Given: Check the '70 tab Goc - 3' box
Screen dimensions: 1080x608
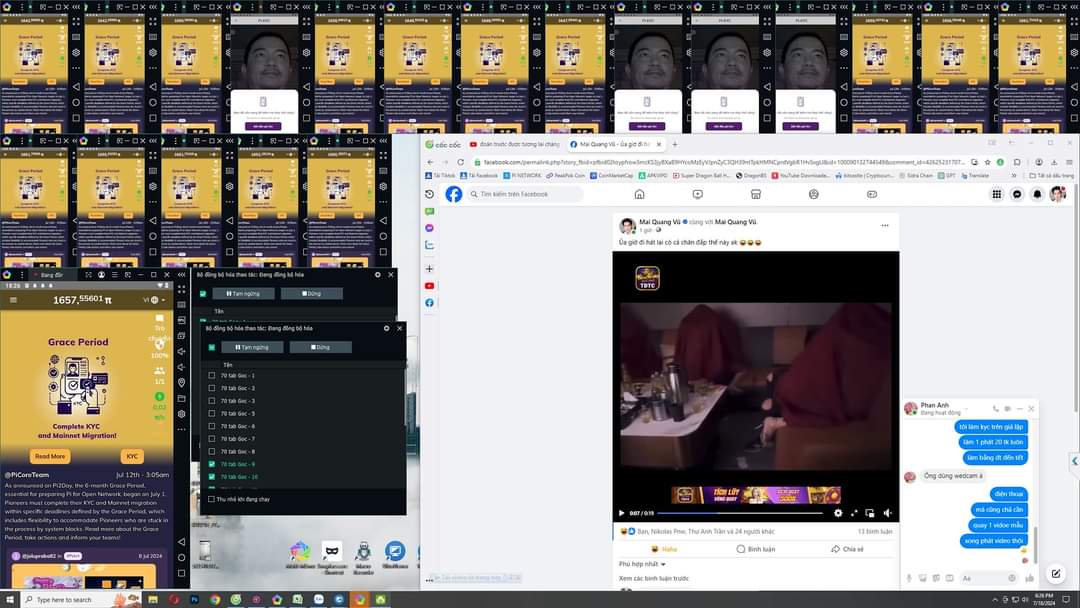Looking at the screenshot, I should pos(211,401).
